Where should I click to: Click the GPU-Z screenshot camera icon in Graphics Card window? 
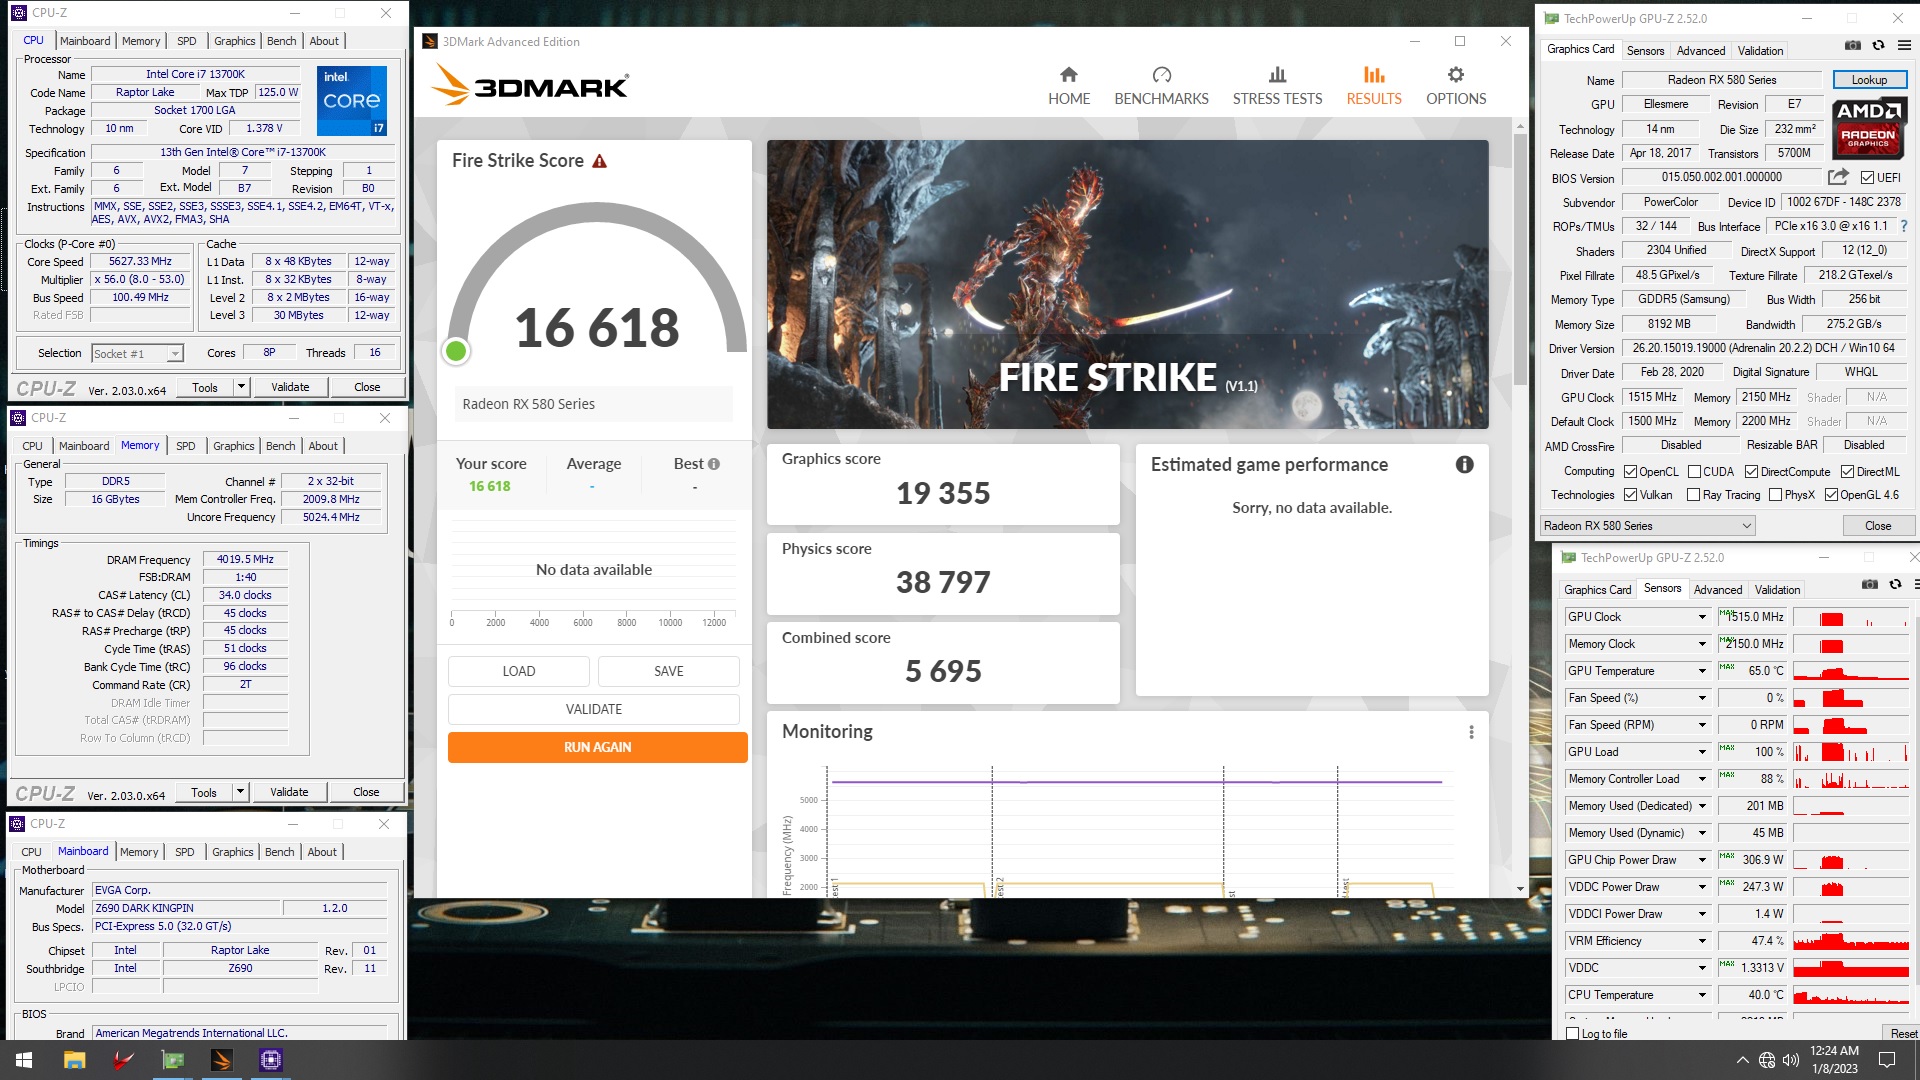[1853, 46]
